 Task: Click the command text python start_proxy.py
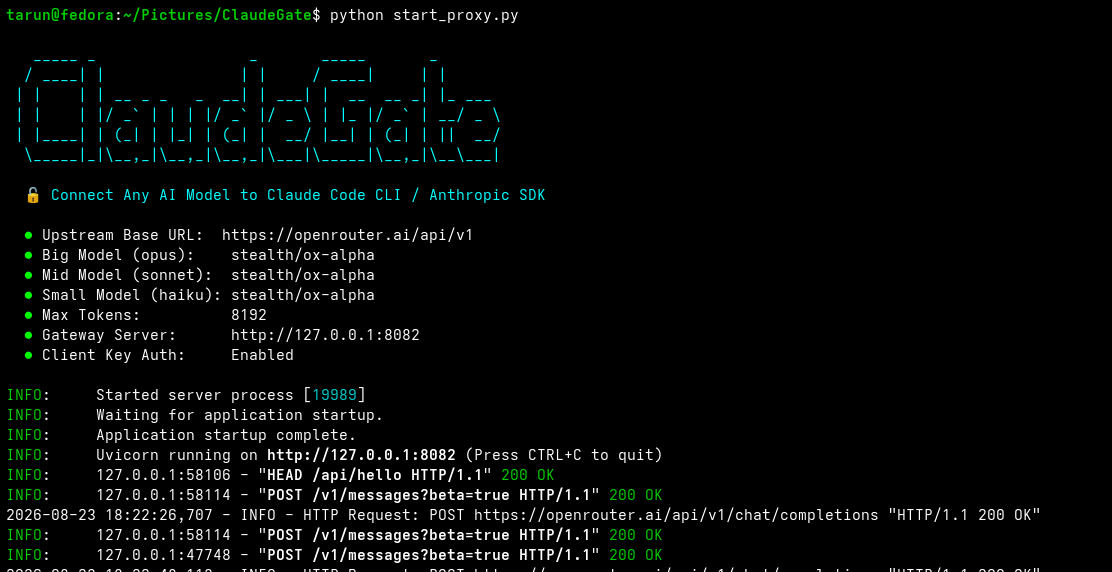(424, 15)
